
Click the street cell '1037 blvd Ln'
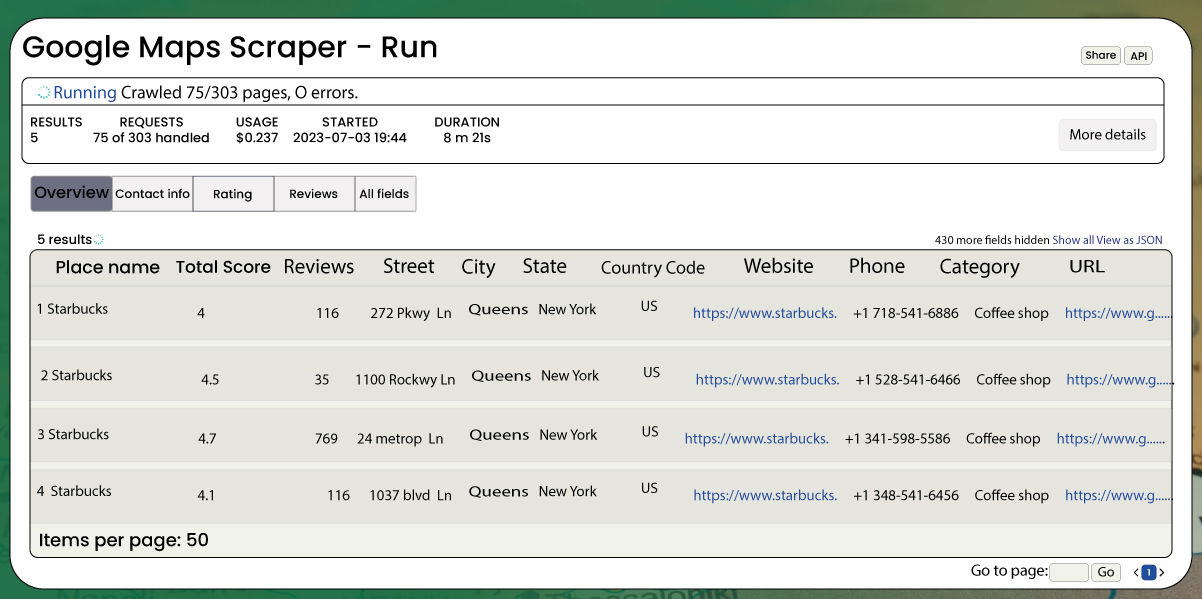coord(410,496)
